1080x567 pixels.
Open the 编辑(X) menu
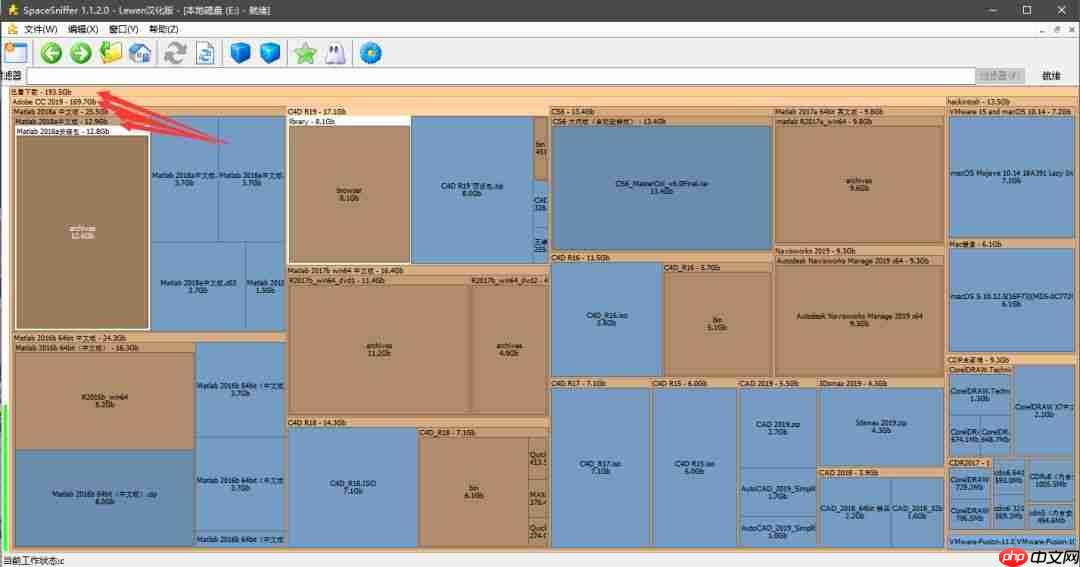[x=83, y=29]
